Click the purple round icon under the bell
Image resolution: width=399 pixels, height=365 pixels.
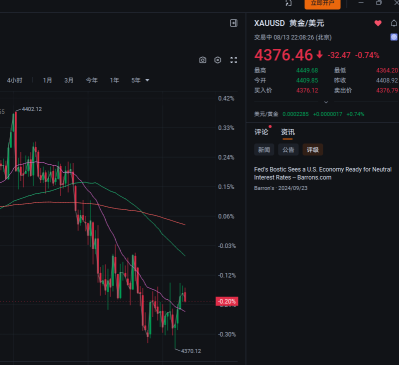coord(394,37)
